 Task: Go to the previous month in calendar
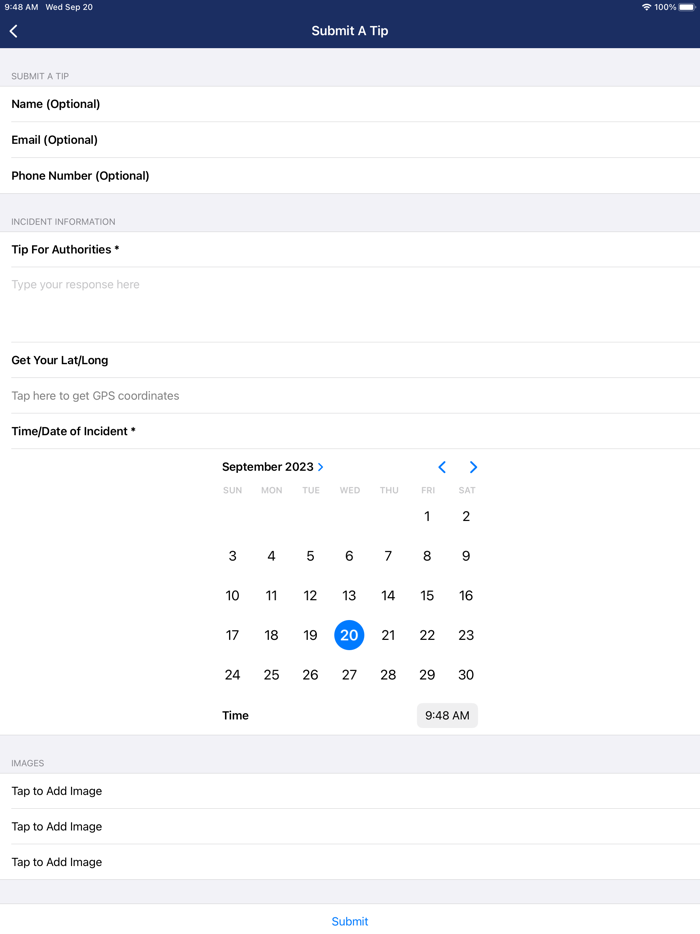[442, 467]
